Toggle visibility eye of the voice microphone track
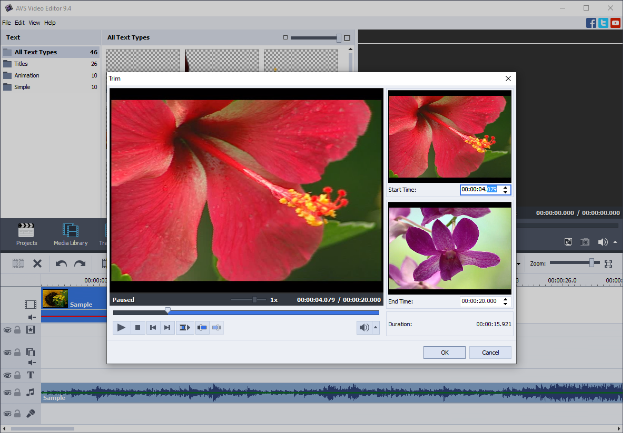The image size is (624, 434). click(7, 413)
